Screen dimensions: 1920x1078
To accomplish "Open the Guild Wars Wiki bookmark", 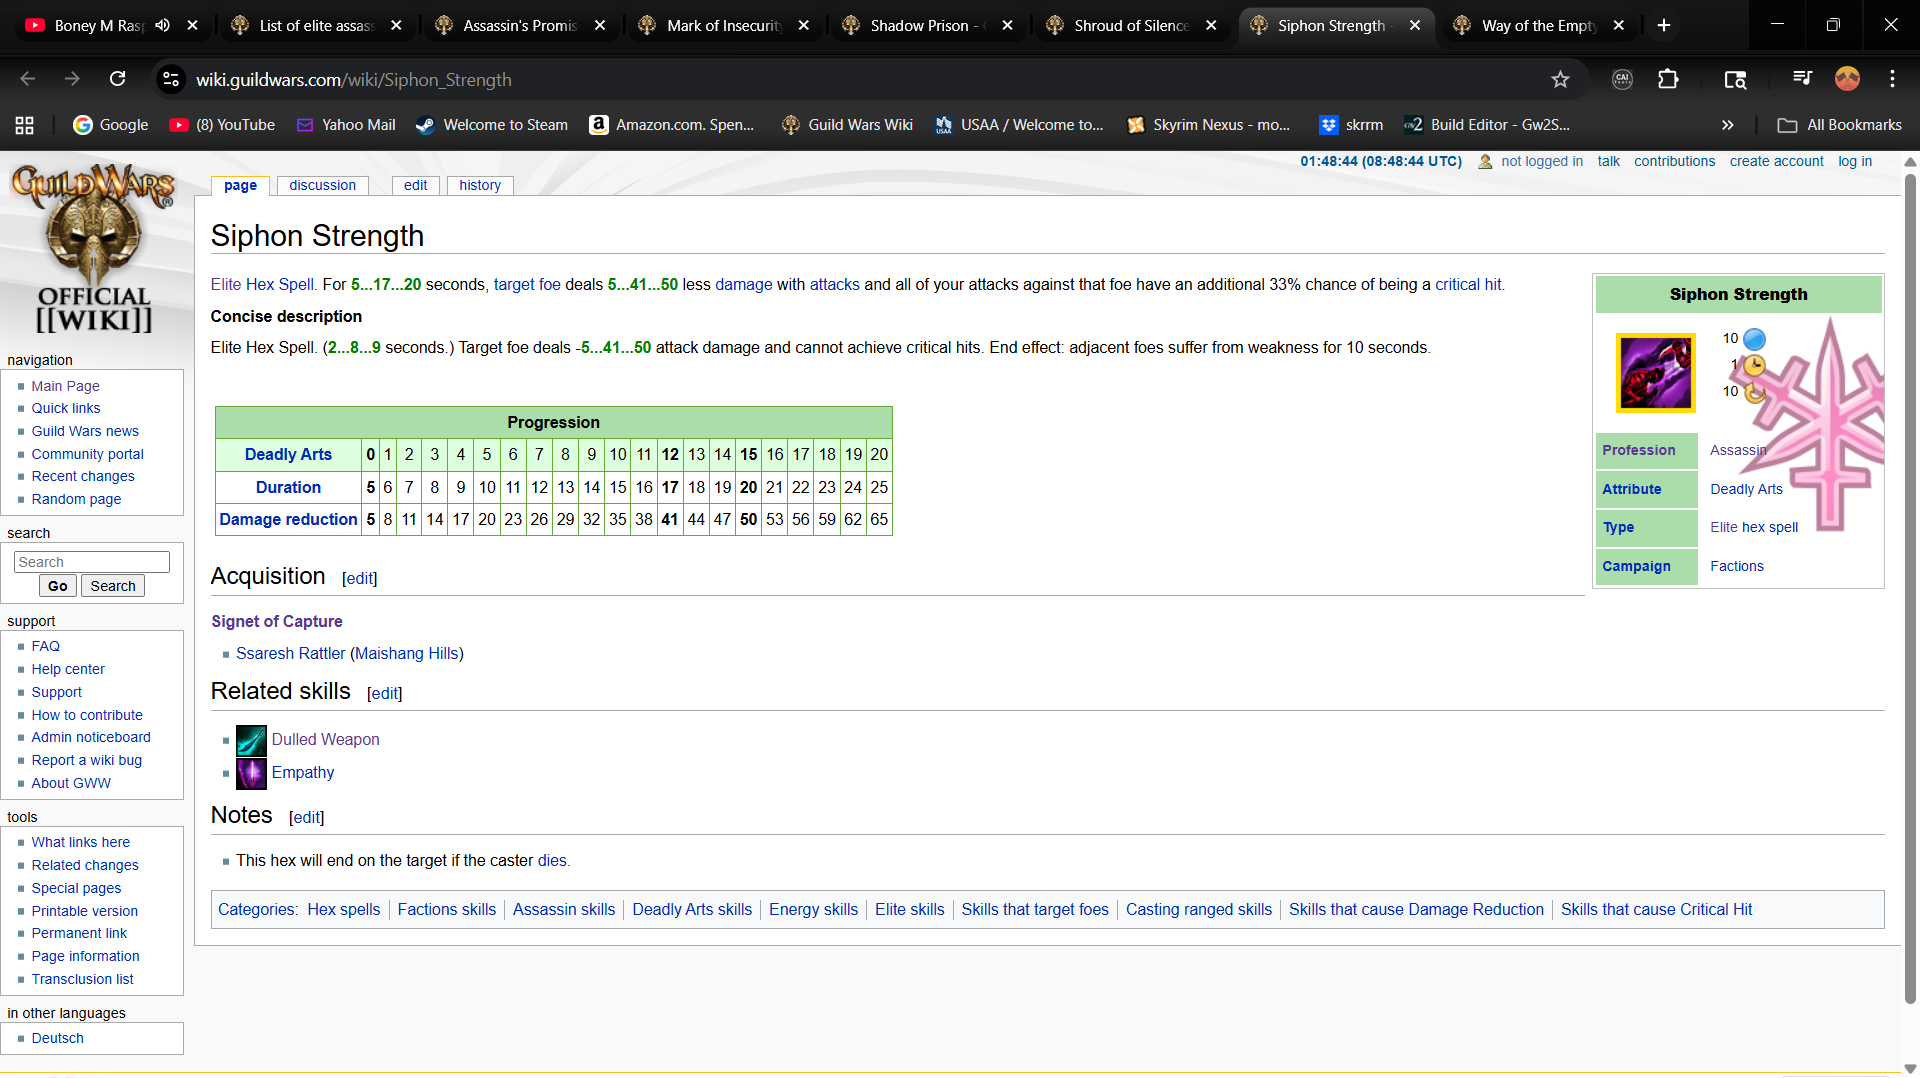I will point(848,125).
